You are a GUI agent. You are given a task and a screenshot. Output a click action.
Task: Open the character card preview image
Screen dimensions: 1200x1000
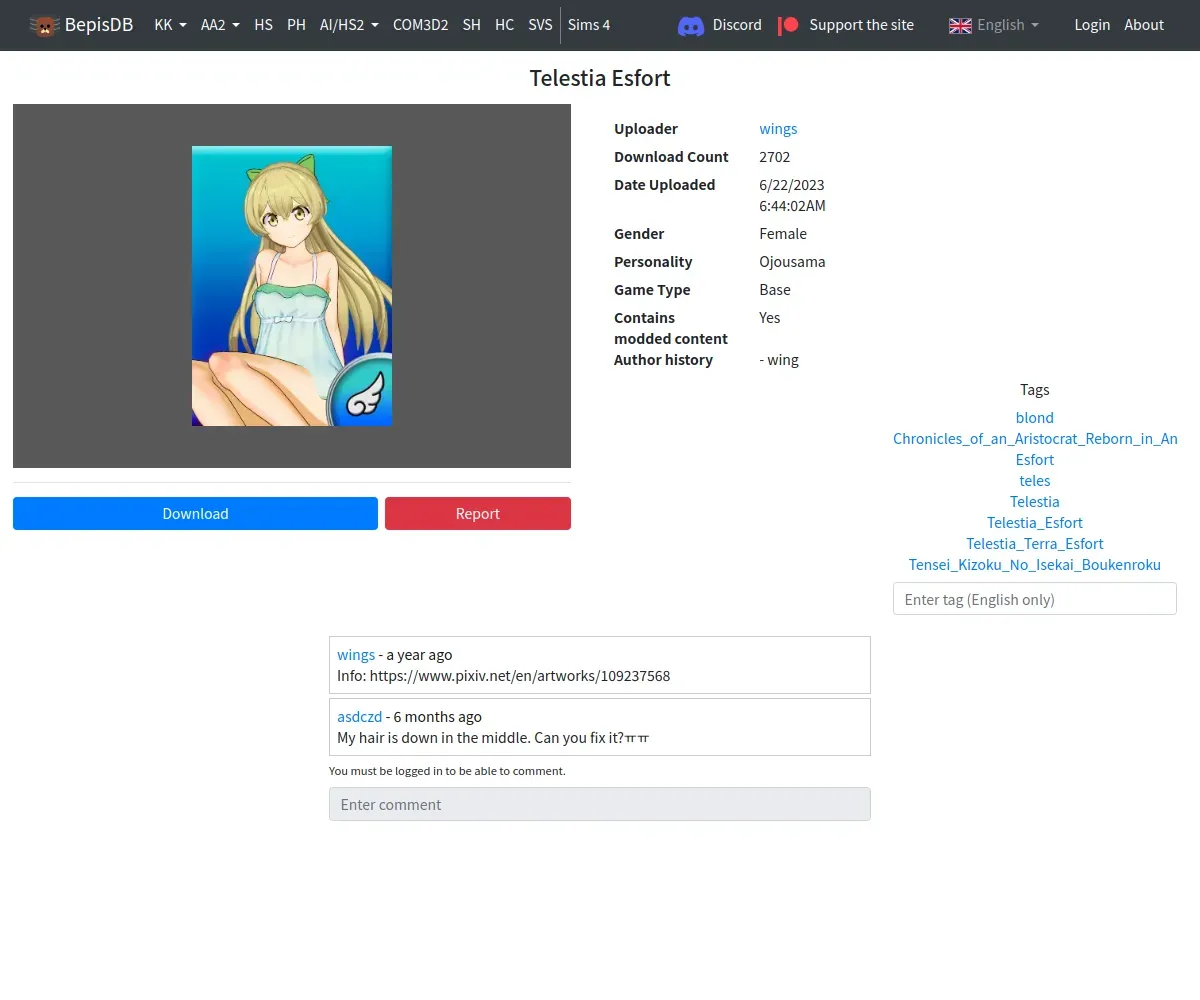pos(292,286)
